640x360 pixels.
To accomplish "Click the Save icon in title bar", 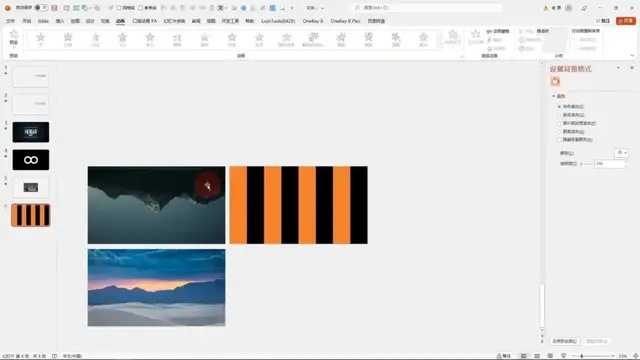I will click(54, 8).
